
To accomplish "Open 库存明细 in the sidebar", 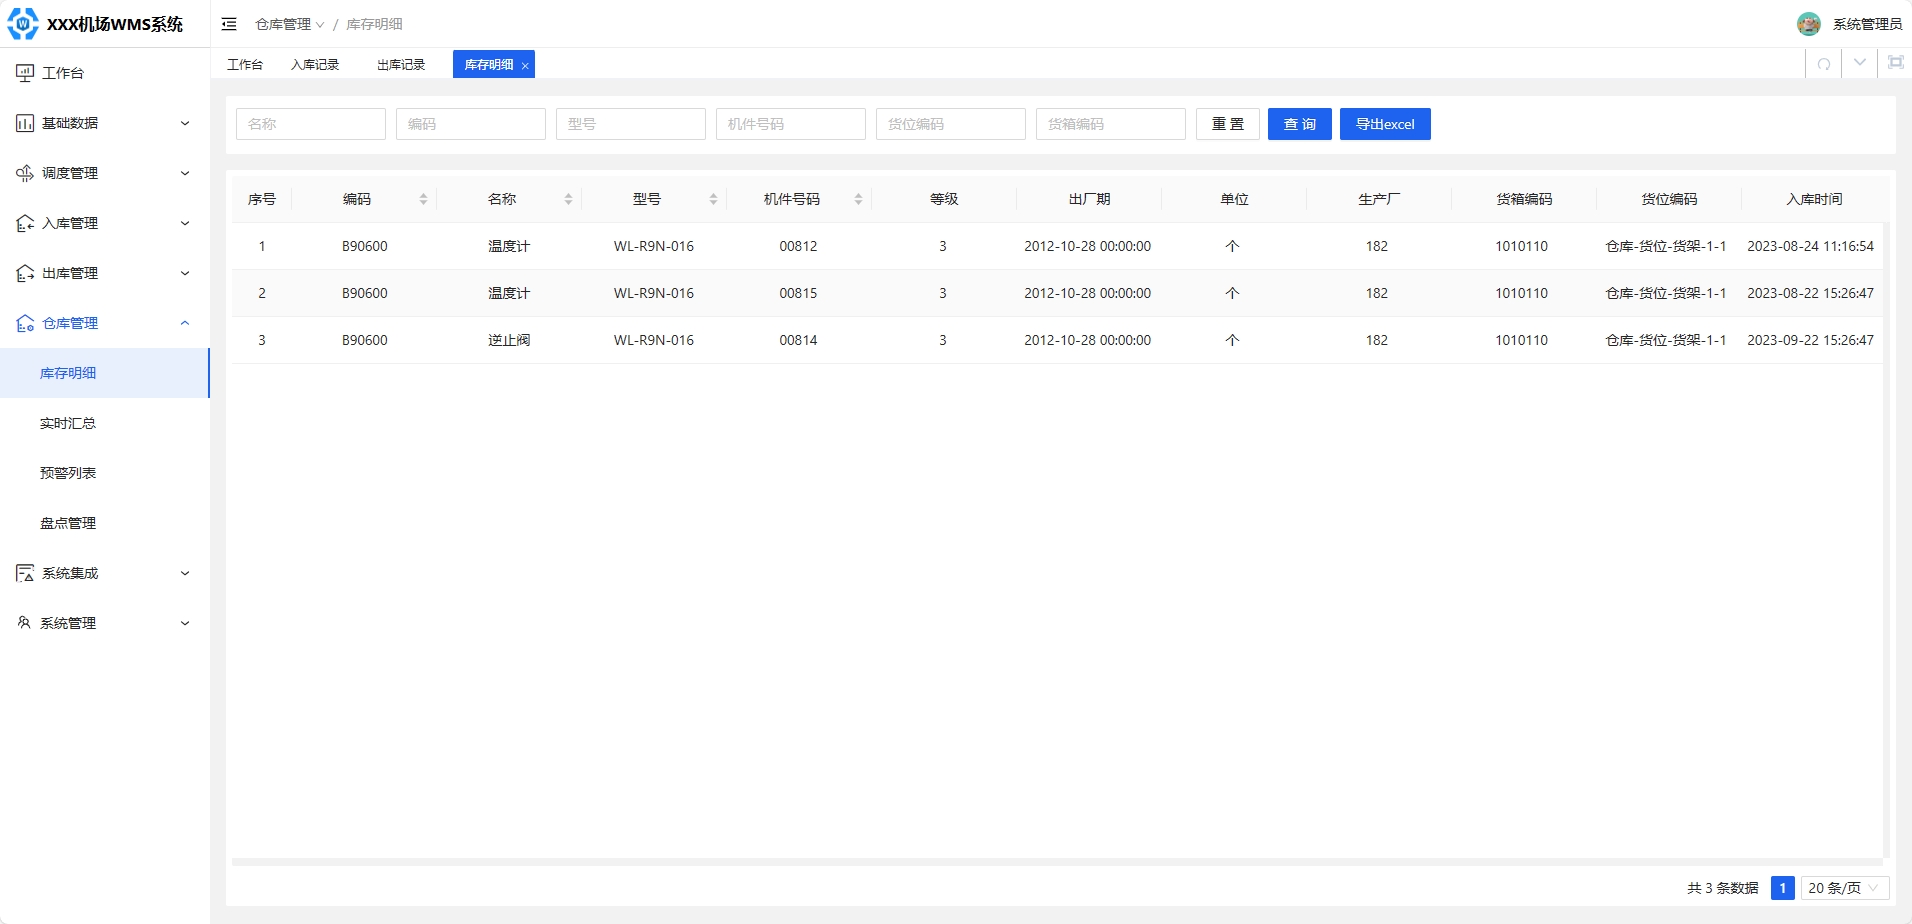I will click(105, 373).
